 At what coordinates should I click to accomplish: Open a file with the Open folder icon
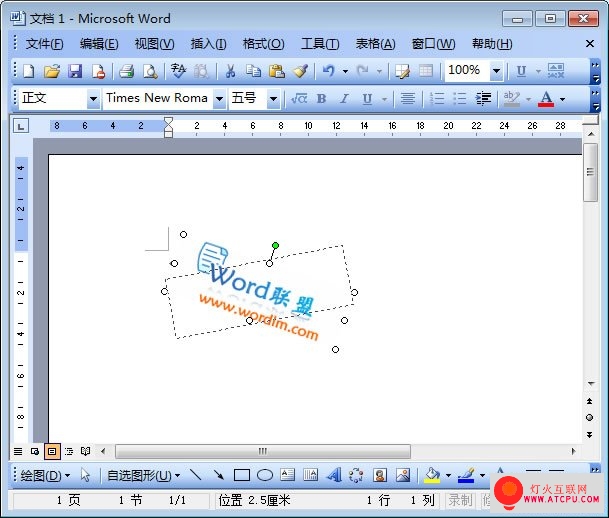(x=52, y=71)
